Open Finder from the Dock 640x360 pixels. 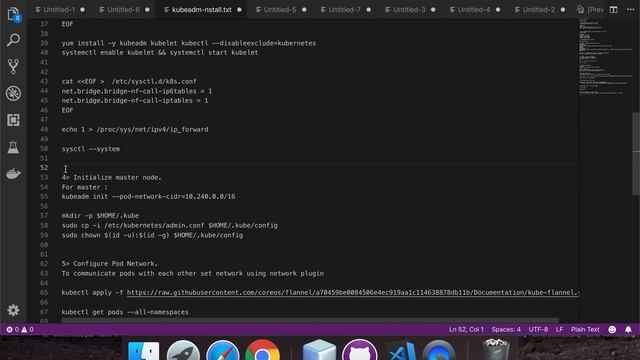(144, 351)
